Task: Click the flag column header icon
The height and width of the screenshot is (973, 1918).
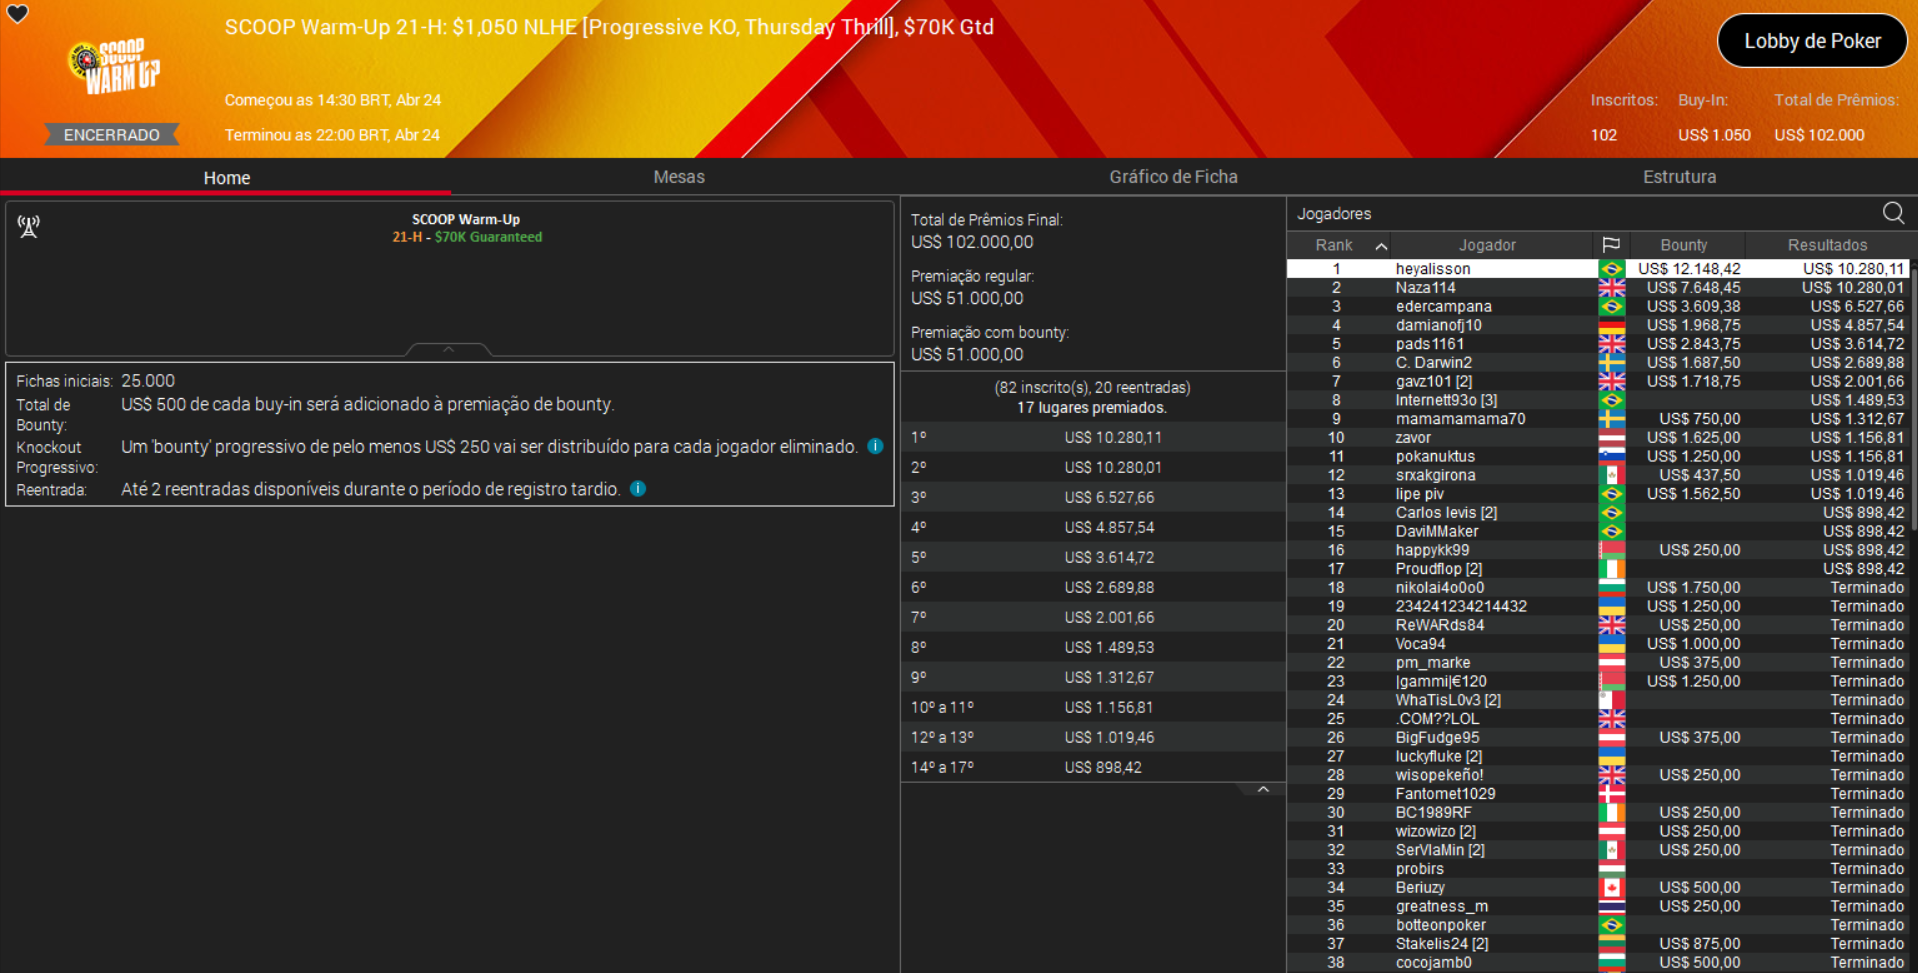Action: pos(1611,245)
